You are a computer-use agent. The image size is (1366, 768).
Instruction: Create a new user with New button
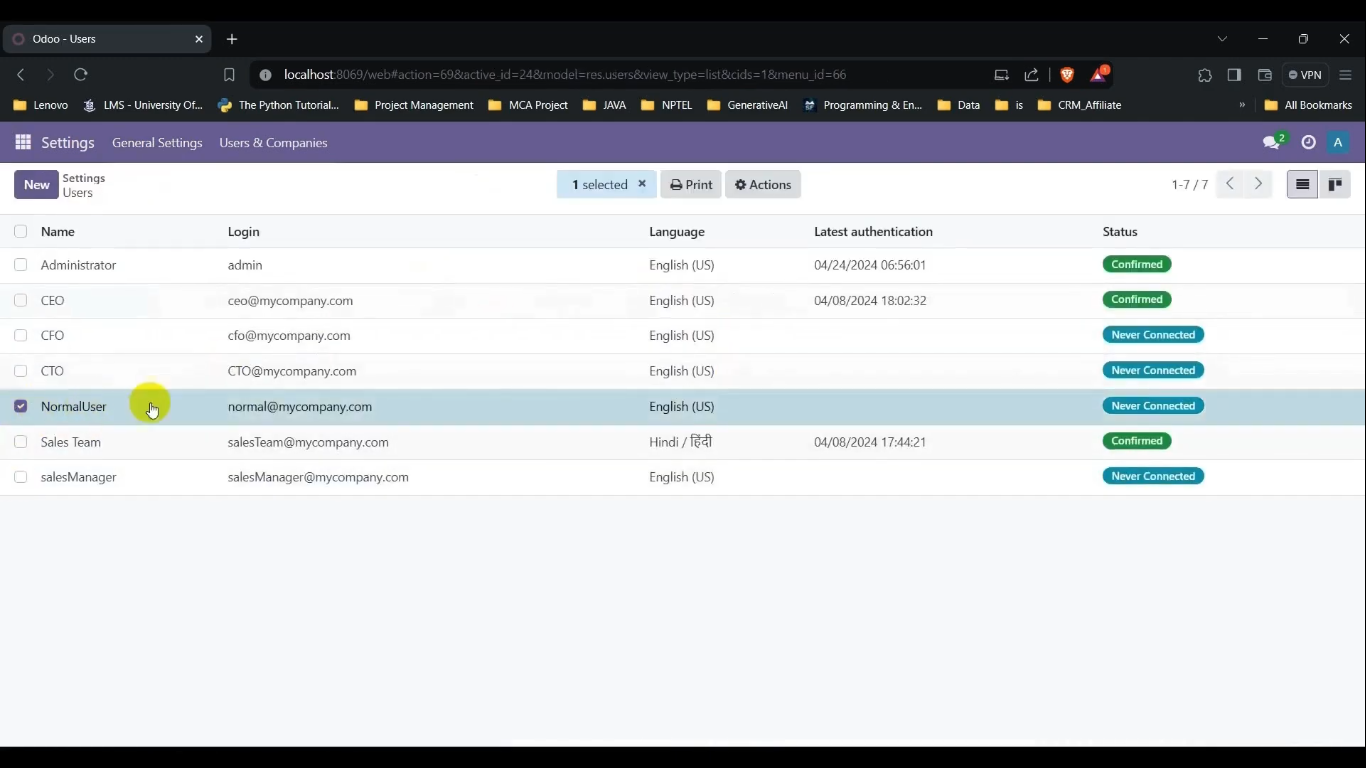(x=36, y=185)
